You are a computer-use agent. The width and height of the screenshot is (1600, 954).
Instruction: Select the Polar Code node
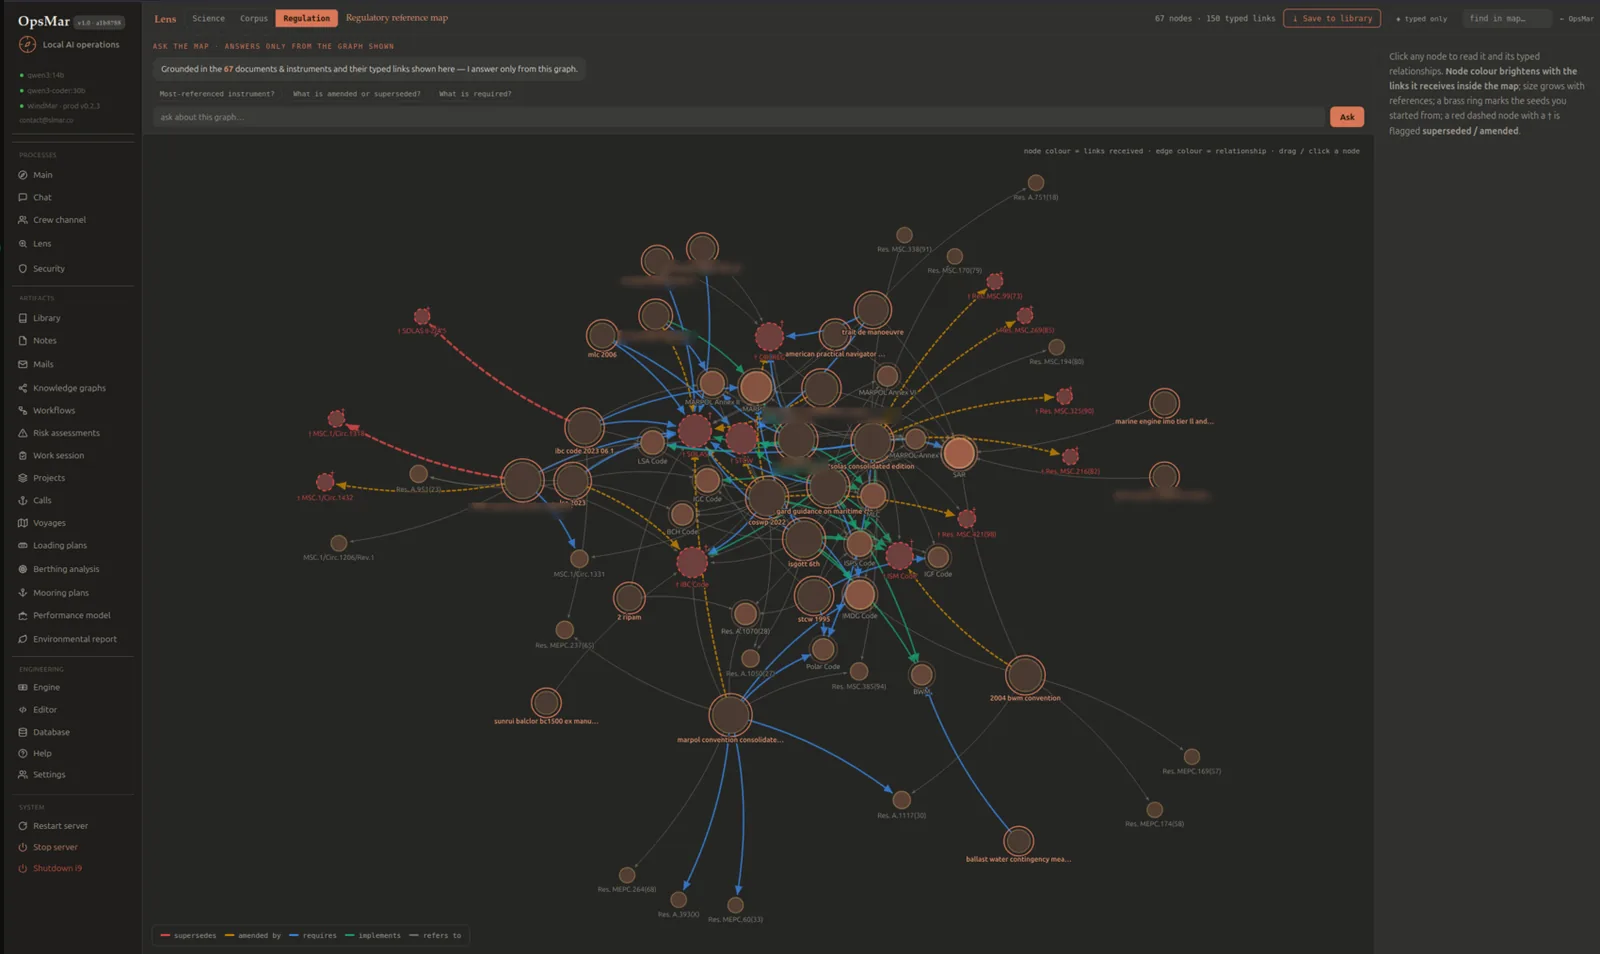[x=823, y=650]
